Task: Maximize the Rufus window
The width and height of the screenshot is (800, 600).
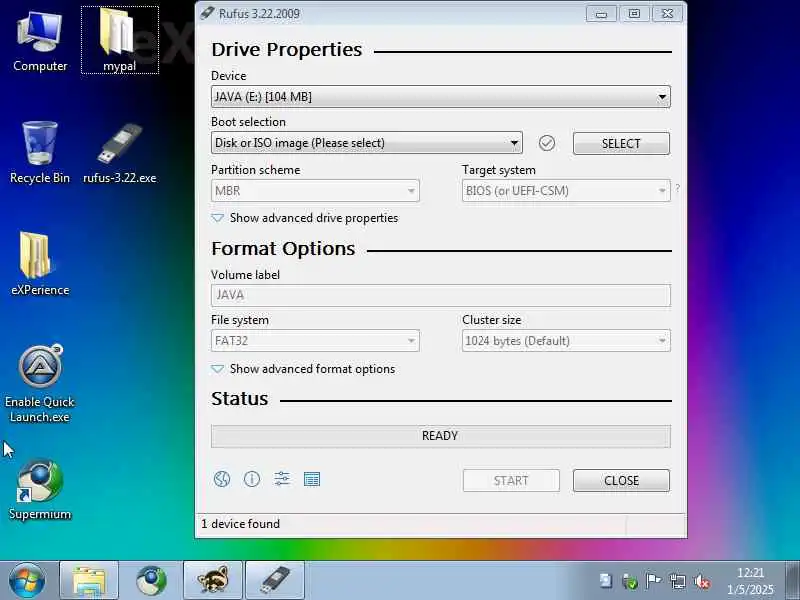Action: click(634, 14)
